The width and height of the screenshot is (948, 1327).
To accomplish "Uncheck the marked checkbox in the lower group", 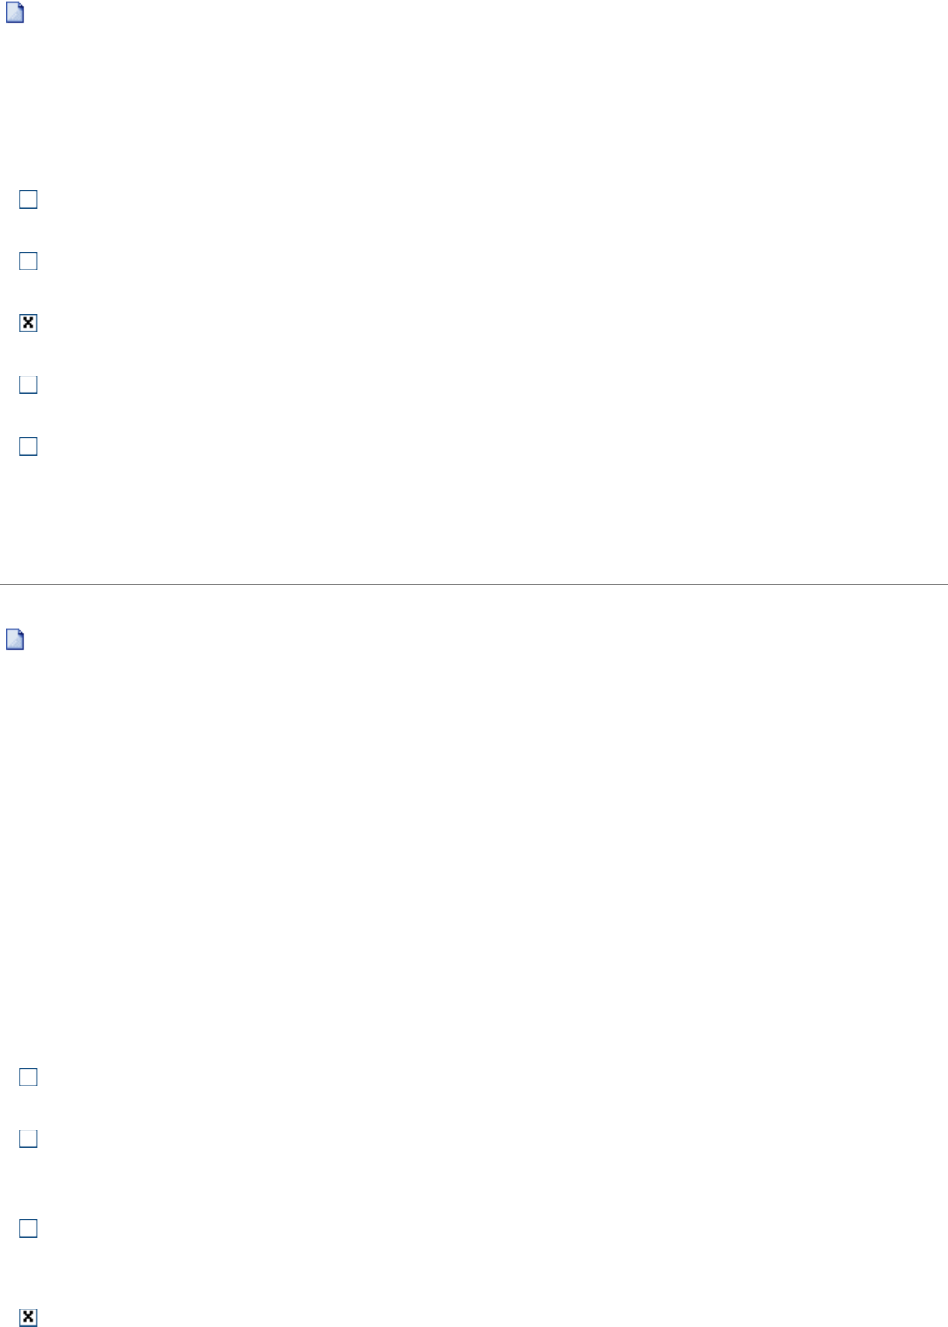I will point(28,1318).
